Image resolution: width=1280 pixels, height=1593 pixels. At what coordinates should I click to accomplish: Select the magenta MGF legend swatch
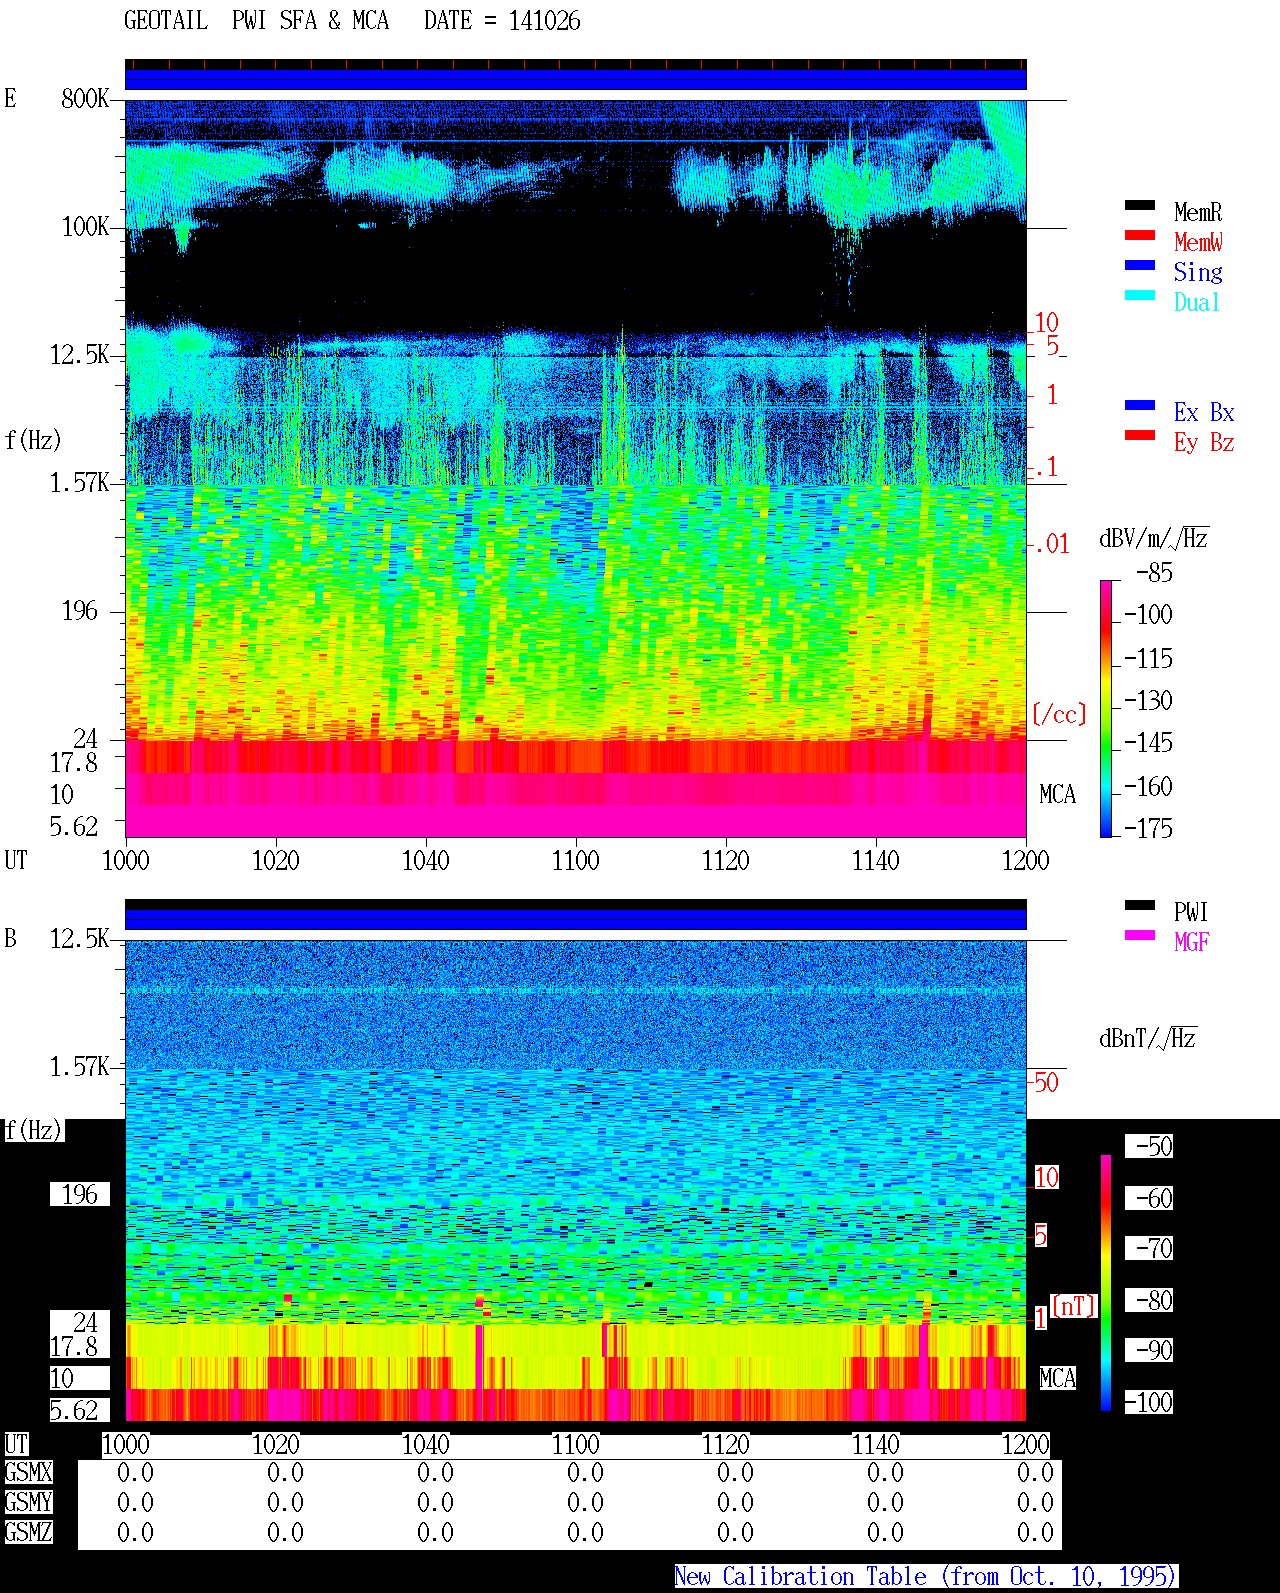[x=1140, y=936]
